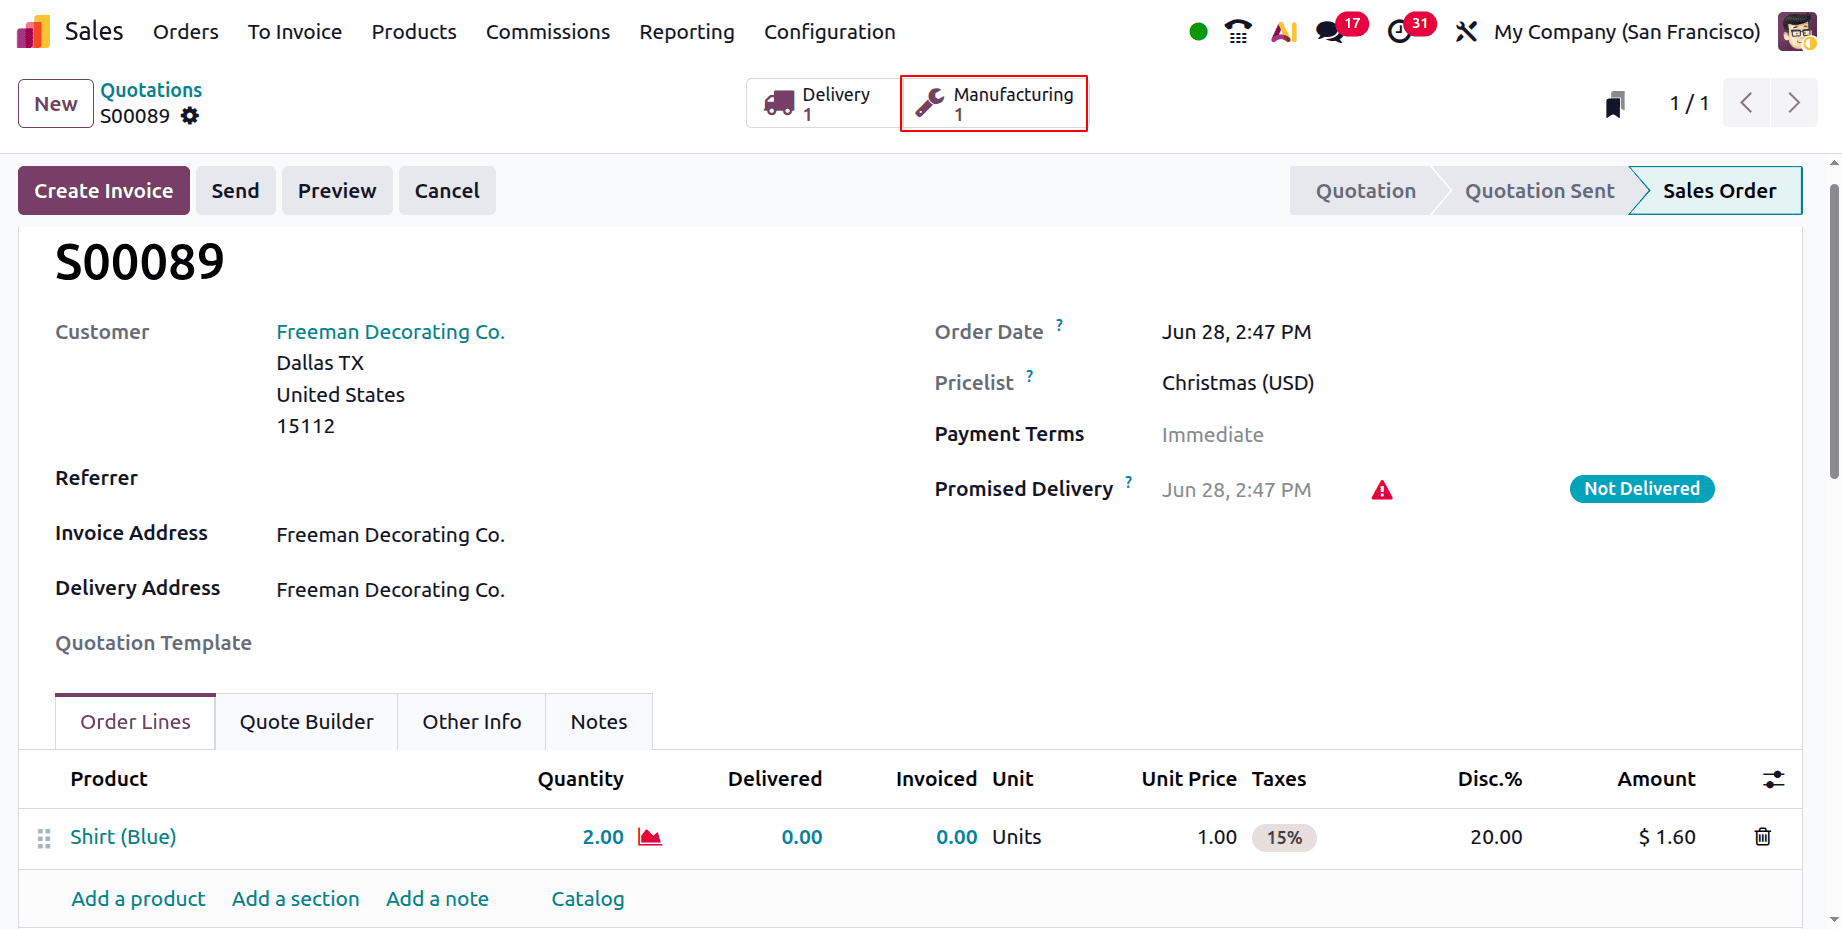Click the pager counter 1 / 1
Image resolution: width=1842 pixels, height=929 pixels.
(1689, 104)
